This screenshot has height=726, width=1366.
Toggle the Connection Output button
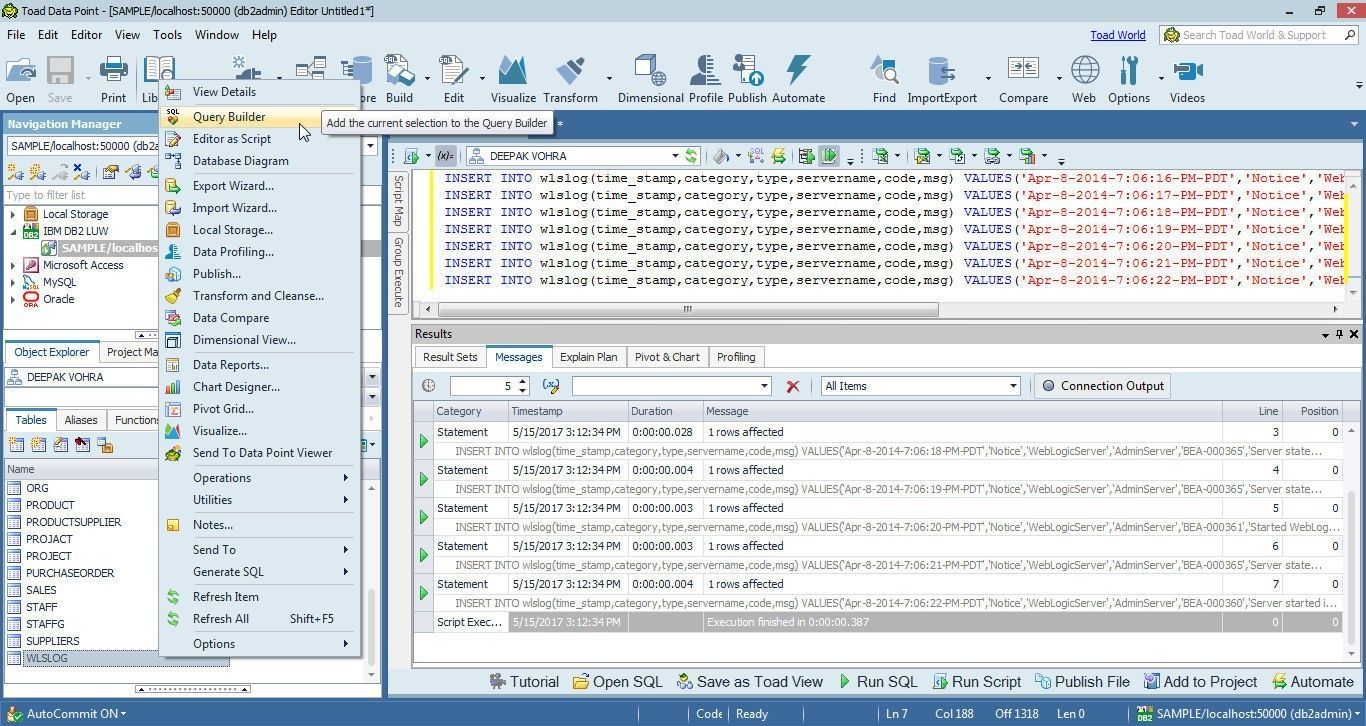pos(1103,386)
